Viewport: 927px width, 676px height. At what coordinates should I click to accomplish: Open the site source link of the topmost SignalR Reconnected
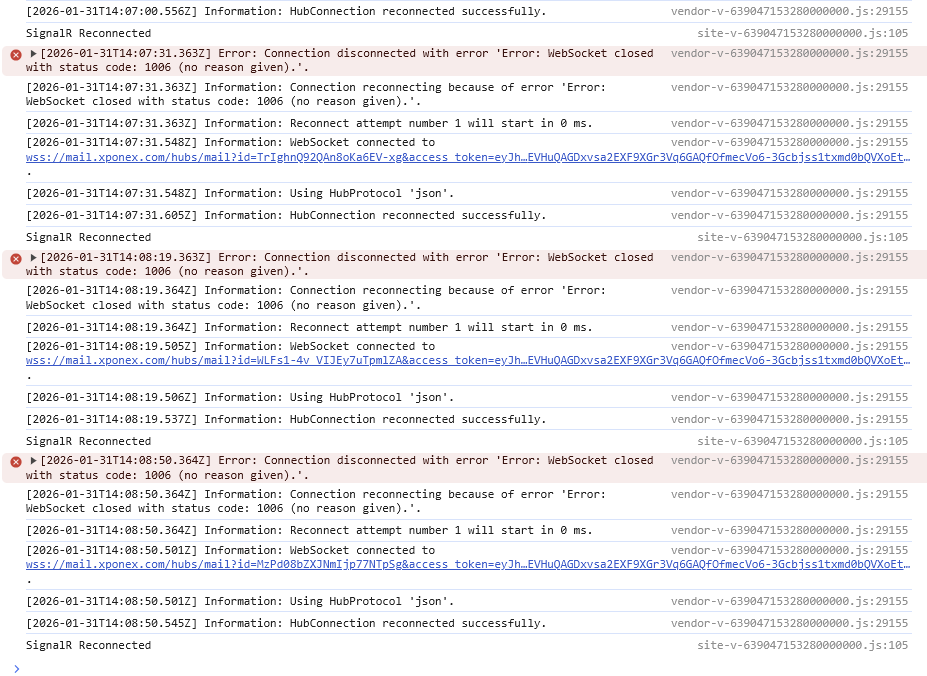click(x=802, y=33)
